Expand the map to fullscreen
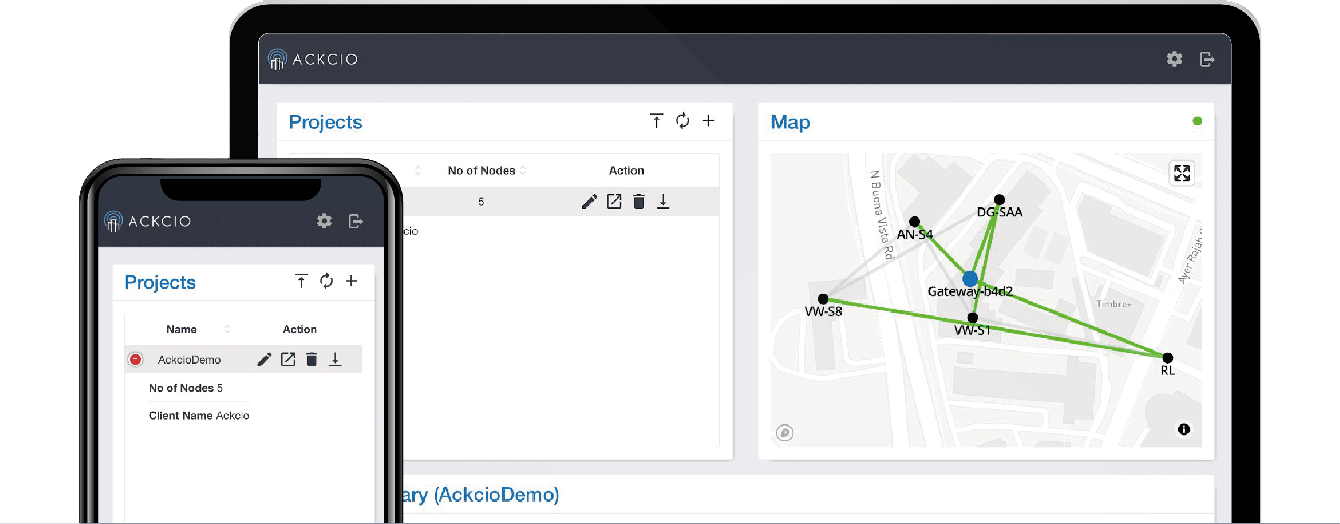Viewport: 1340px width, 524px height. pyautogui.click(x=1182, y=173)
